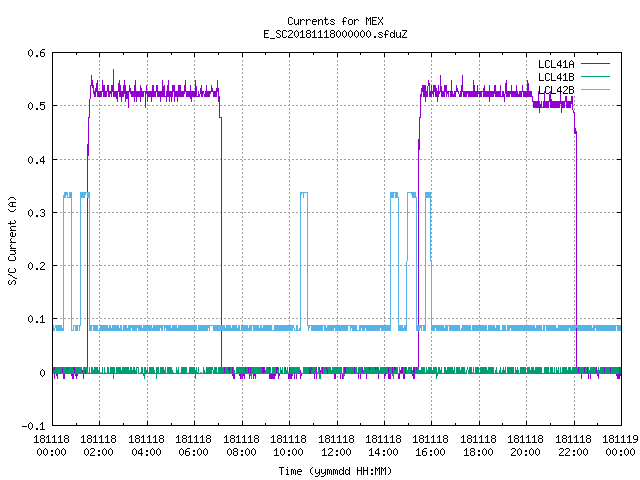The width and height of the screenshot is (640, 480).
Task: Click the x-axis tick '181118 00:00'
Action: pos(51,446)
